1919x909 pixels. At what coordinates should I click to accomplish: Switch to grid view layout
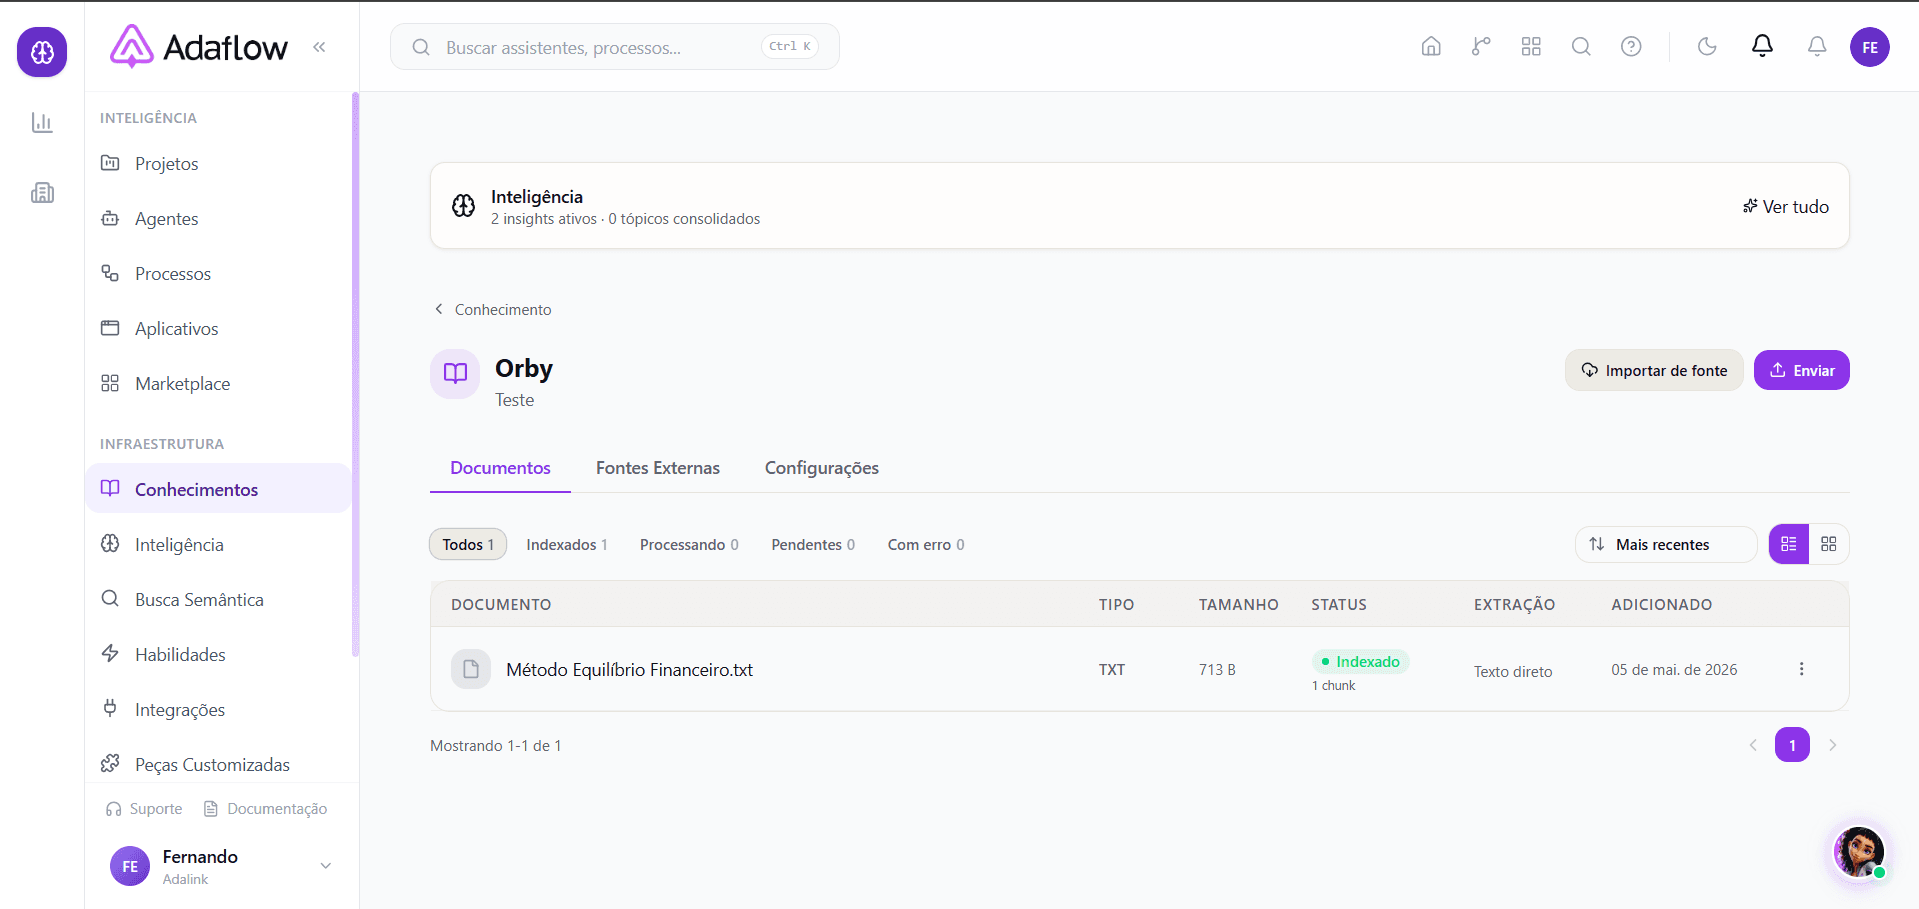pos(1829,544)
